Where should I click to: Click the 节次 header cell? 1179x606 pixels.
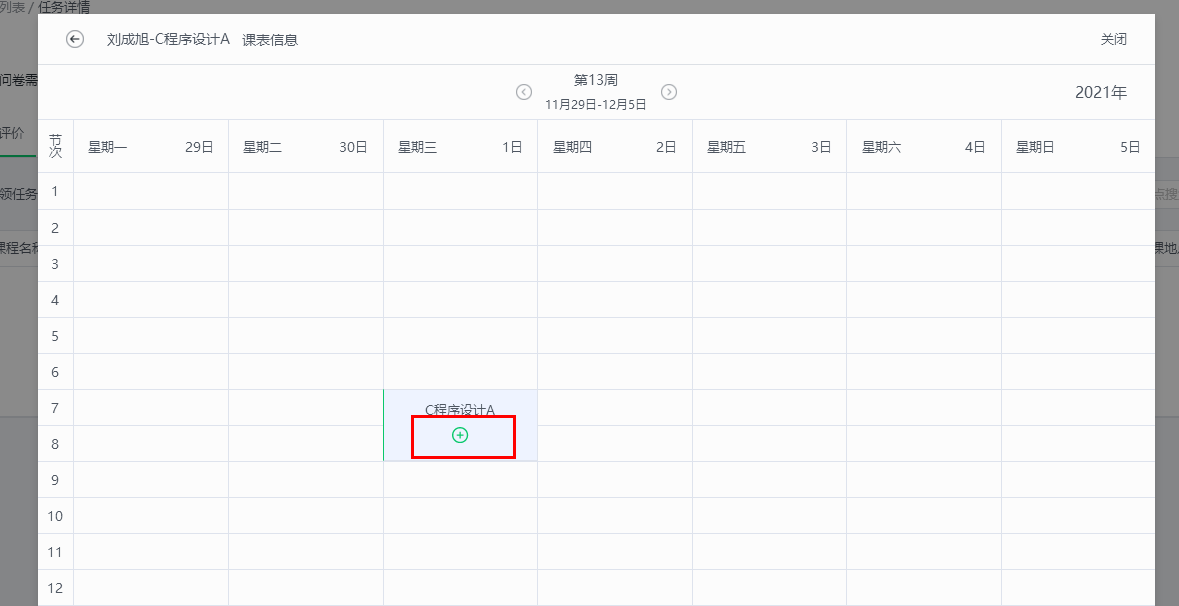[55, 147]
